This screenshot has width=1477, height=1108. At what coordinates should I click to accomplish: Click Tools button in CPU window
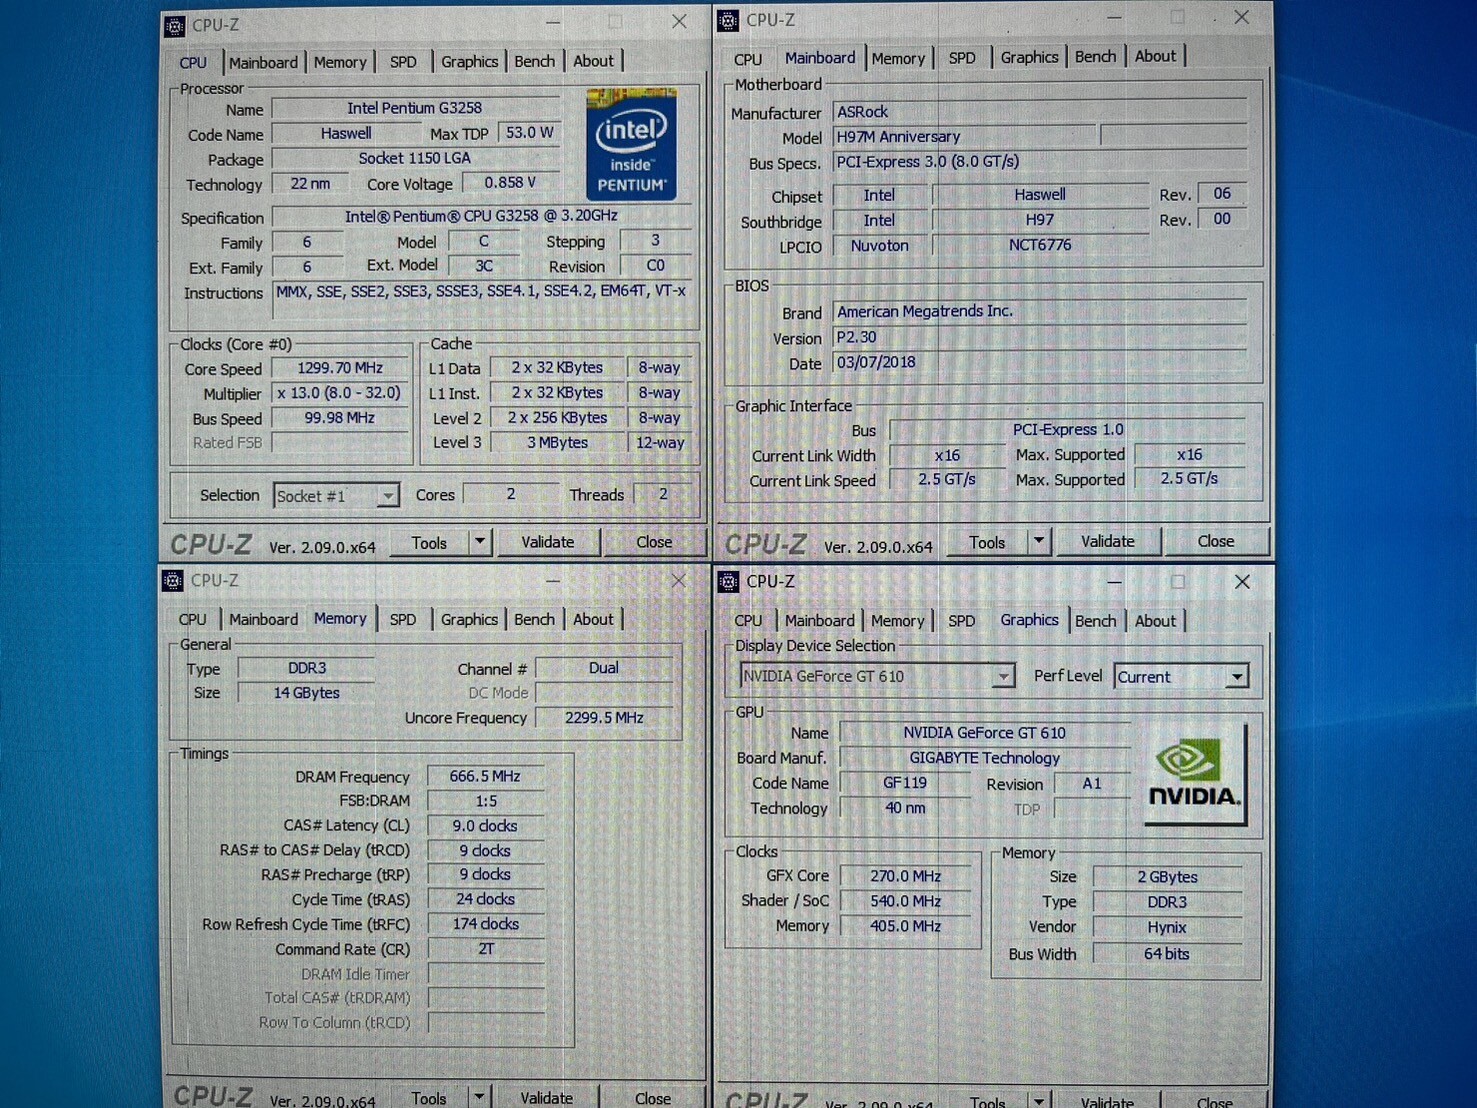[x=429, y=543]
